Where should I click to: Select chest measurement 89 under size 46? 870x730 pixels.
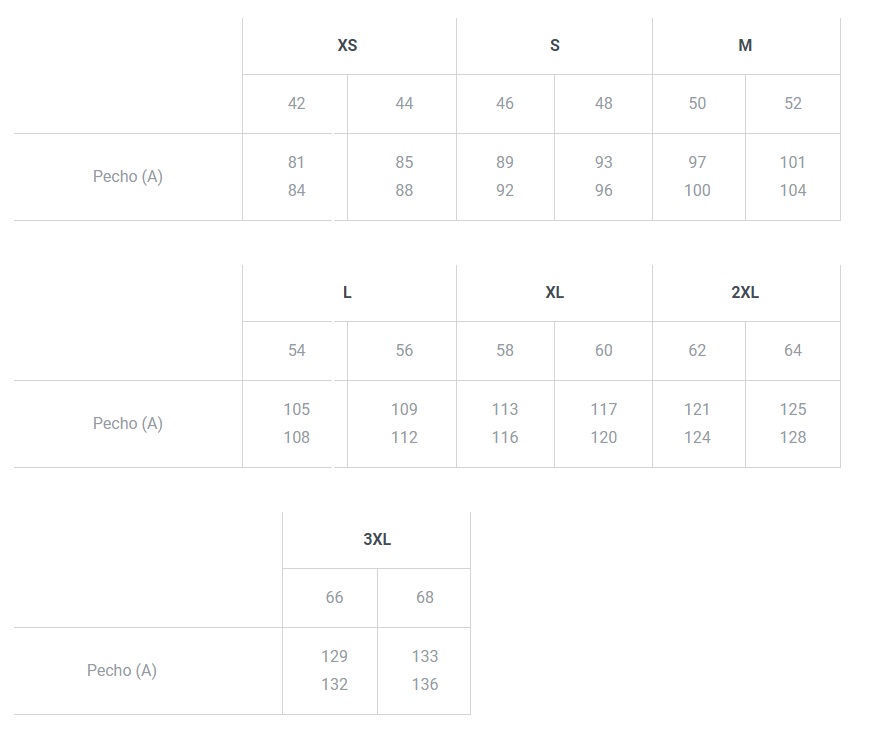(x=505, y=162)
